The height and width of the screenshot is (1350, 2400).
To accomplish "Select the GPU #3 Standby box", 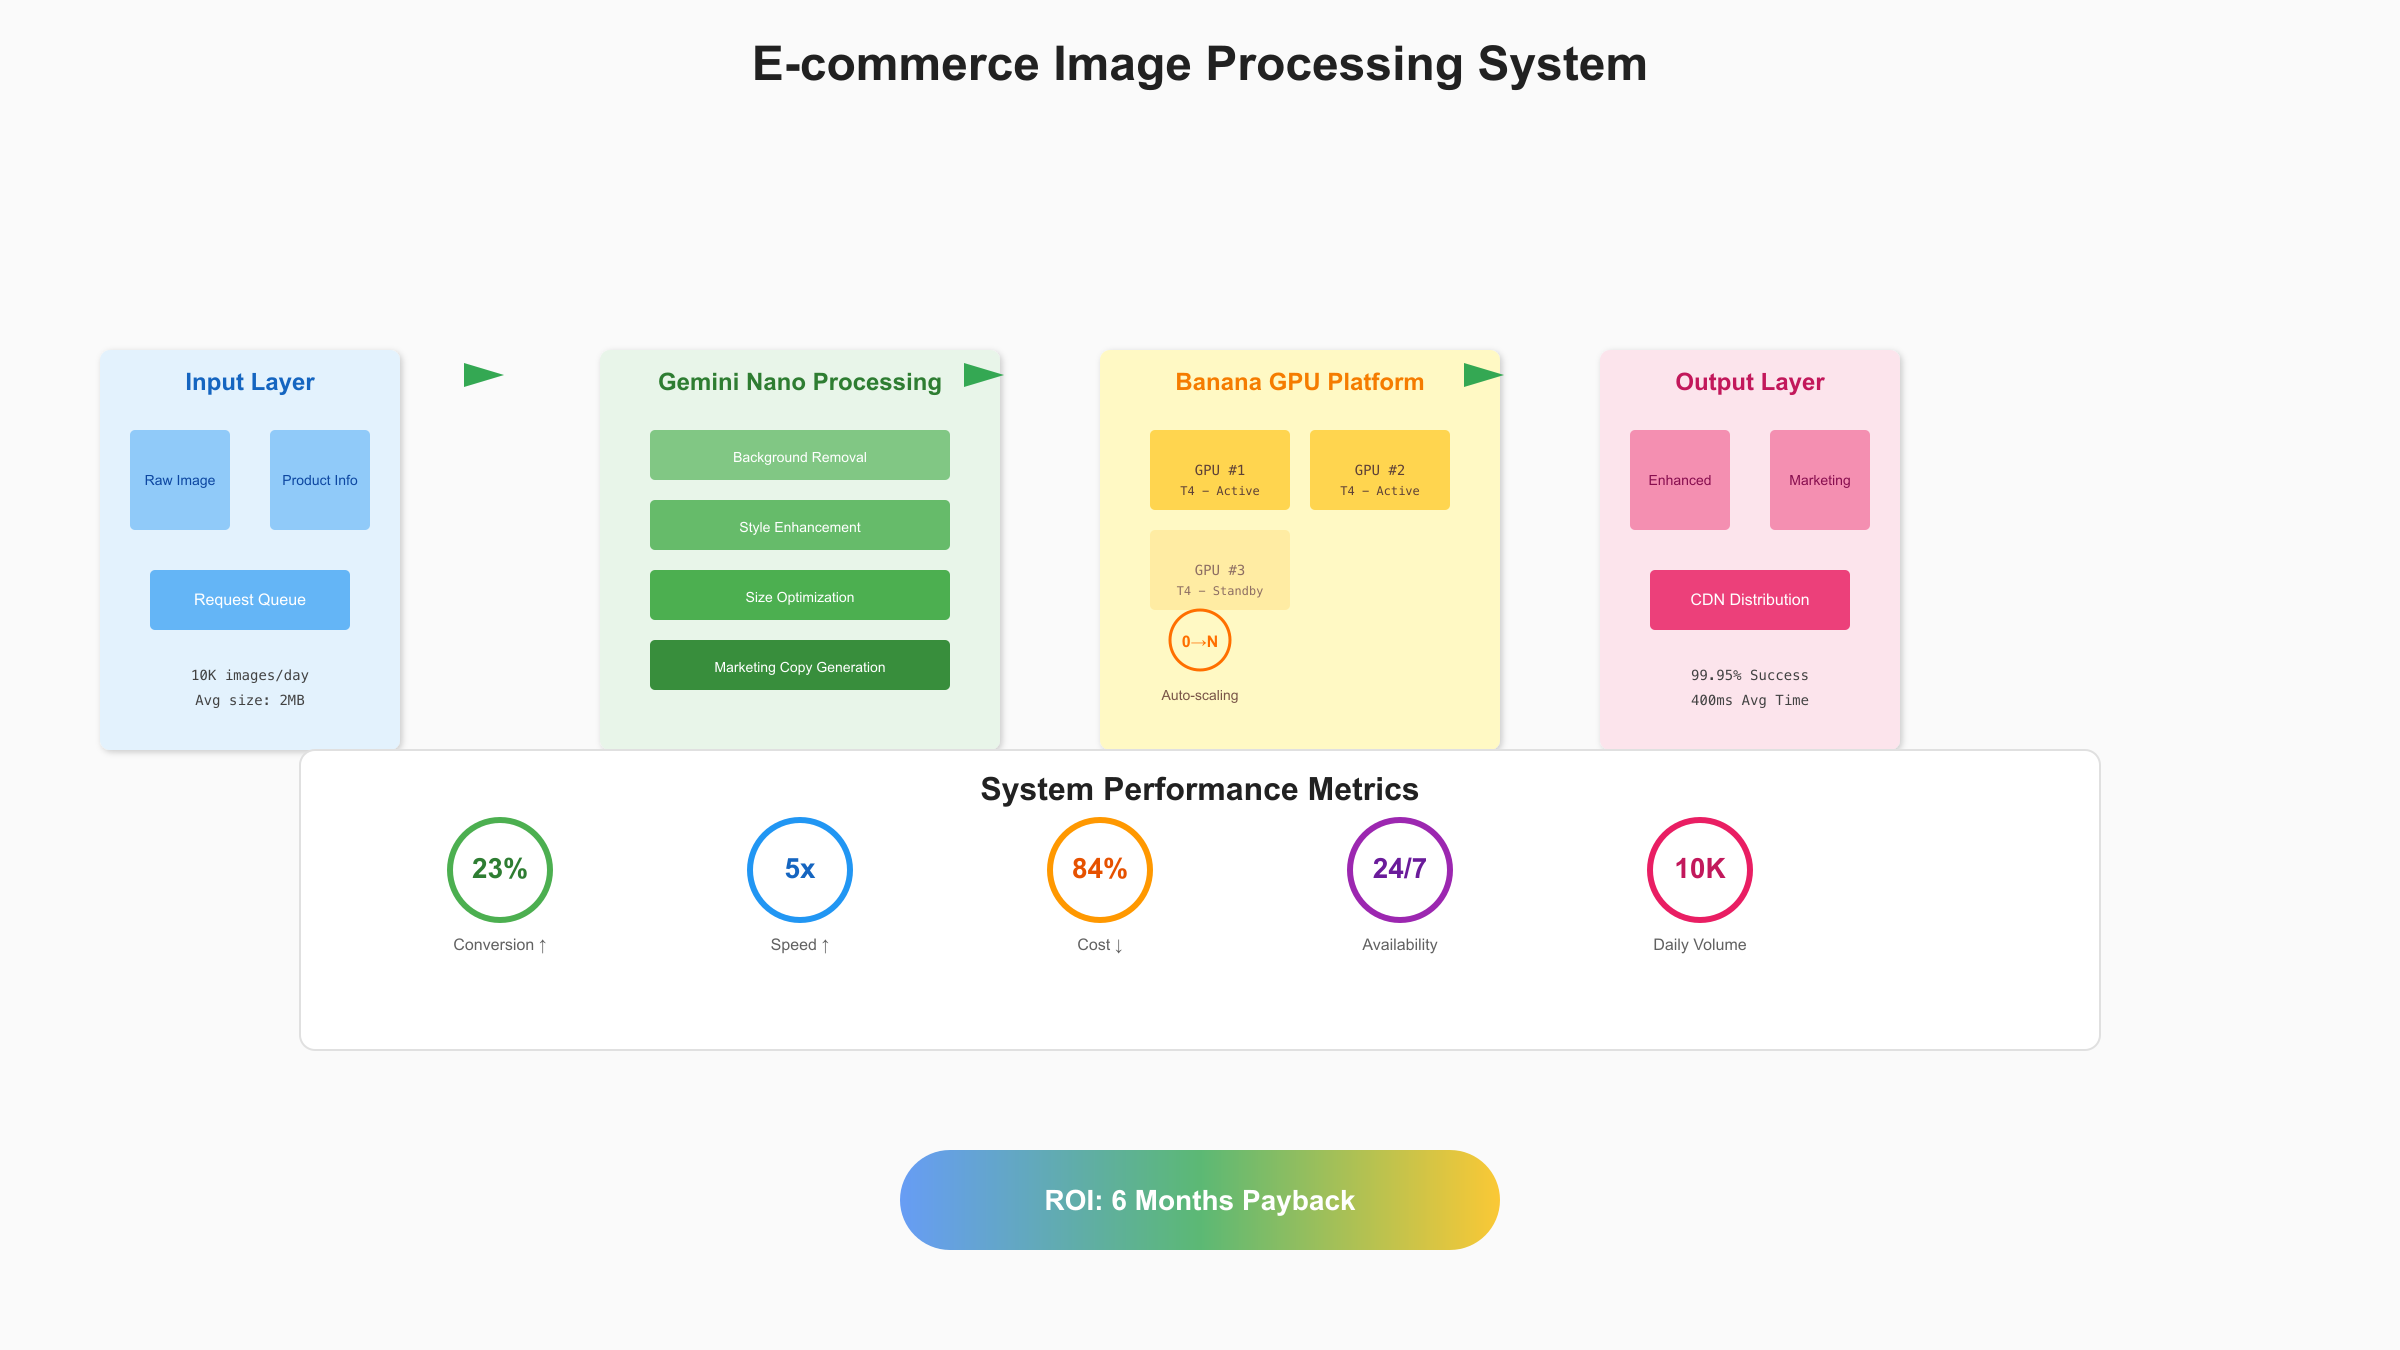I will pos(1220,570).
